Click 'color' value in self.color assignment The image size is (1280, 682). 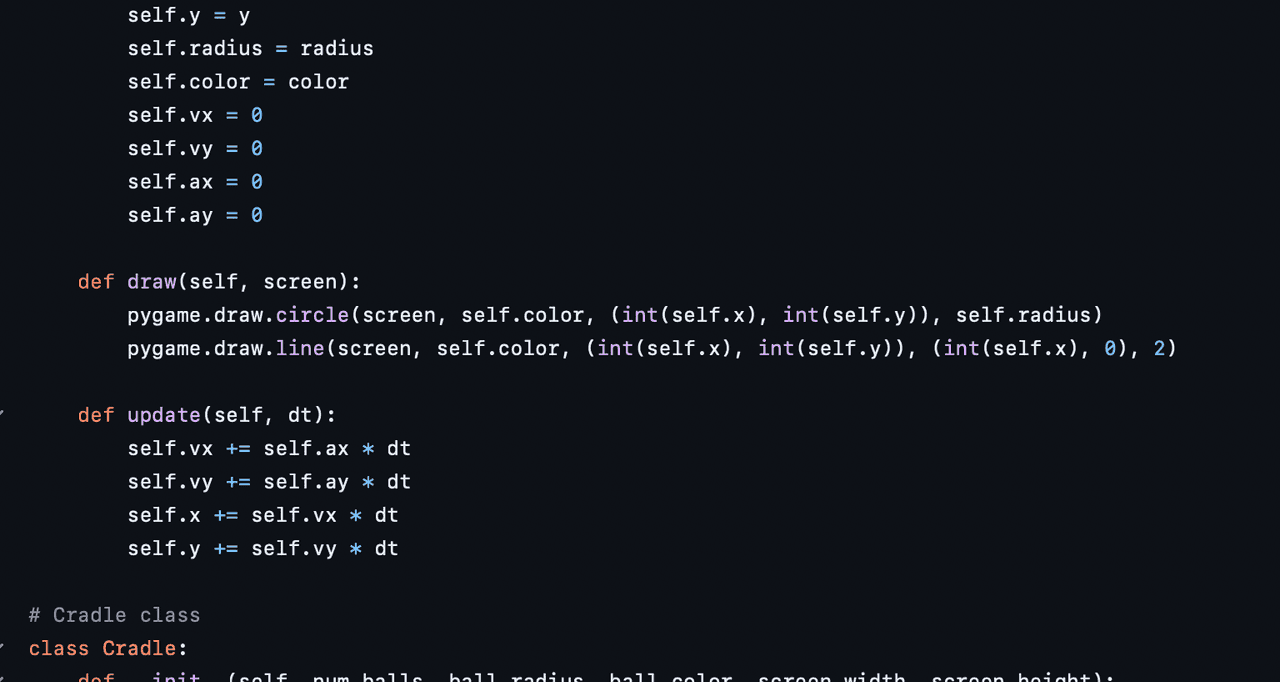(x=318, y=82)
